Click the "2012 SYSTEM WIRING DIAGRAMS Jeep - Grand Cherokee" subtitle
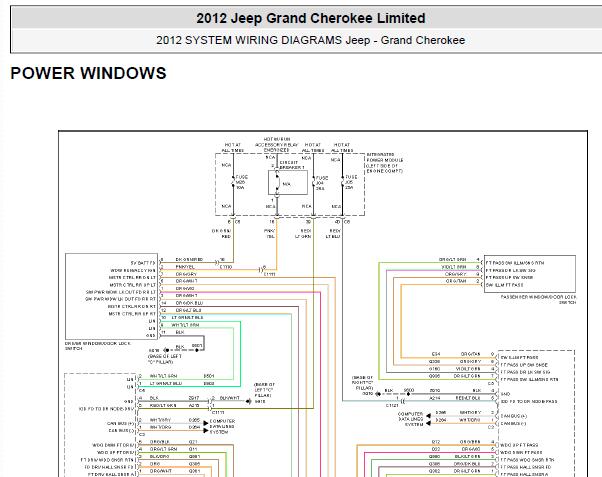The height and width of the screenshot is (477, 602). tap(311, 40)
